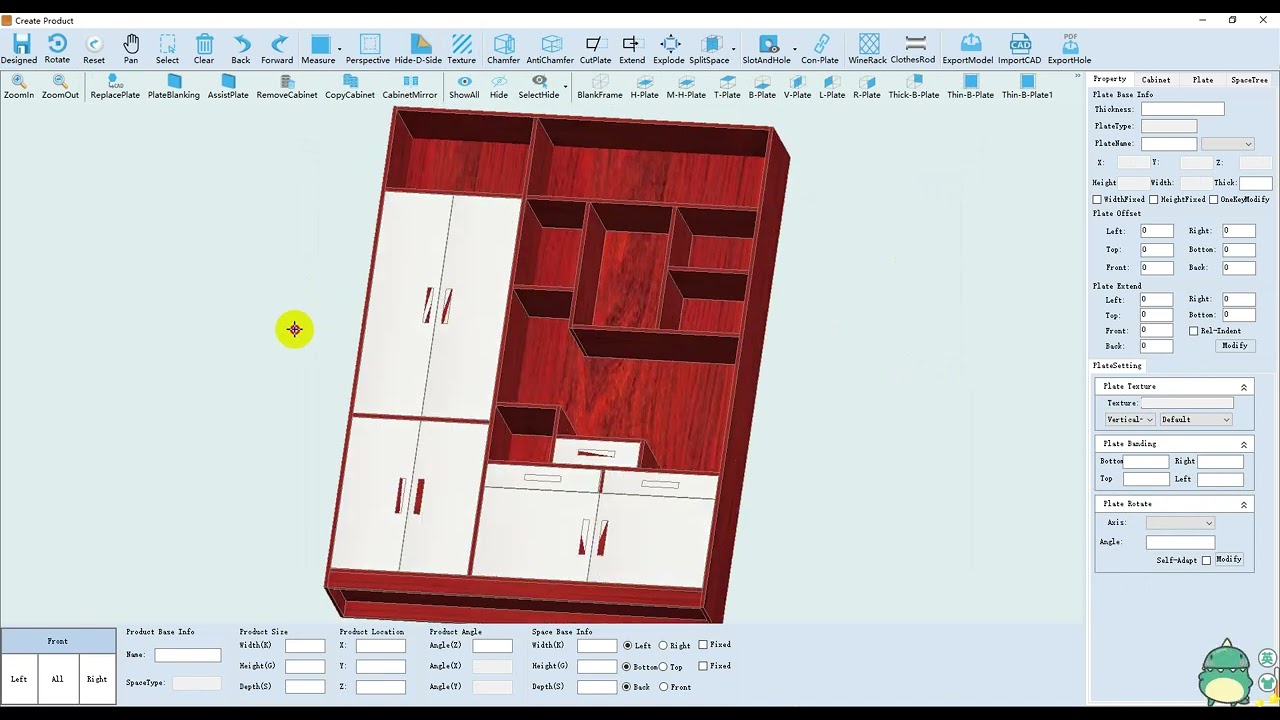
Task: Switch to the Cabinet tab
Action: tap(1156, 79)
